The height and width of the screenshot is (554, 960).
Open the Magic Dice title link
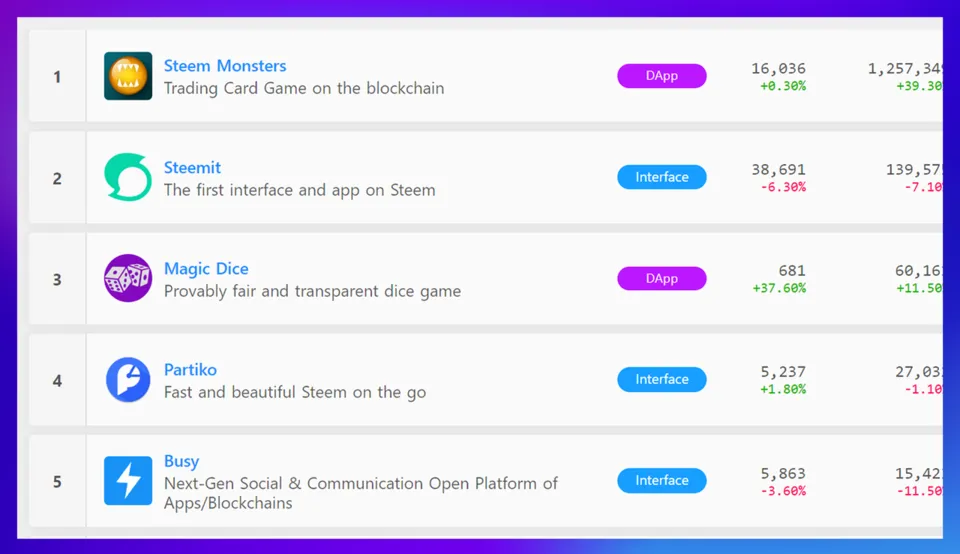[x=206, y=269]
